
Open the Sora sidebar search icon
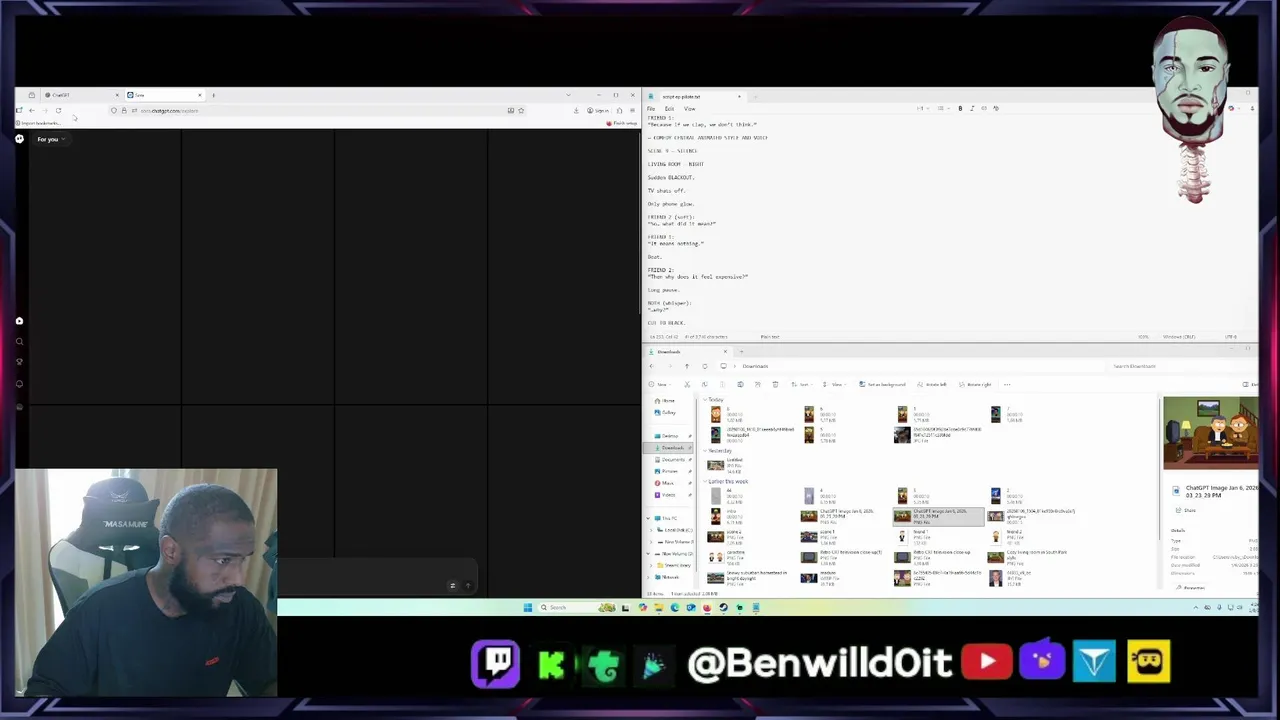pos(19,342)
